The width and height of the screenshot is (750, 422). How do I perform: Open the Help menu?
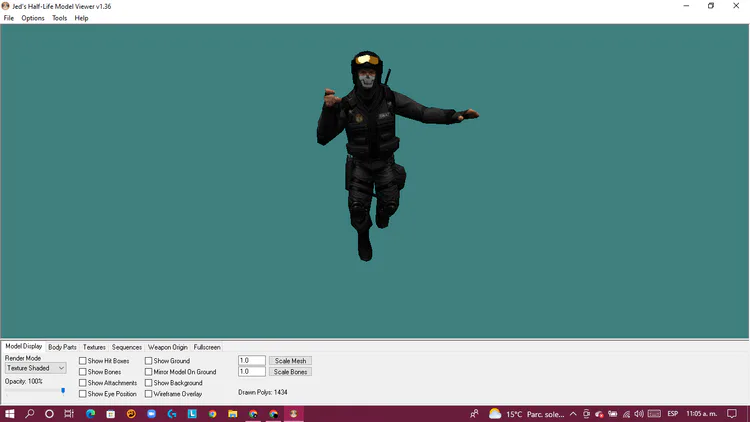tap(81, 18)
